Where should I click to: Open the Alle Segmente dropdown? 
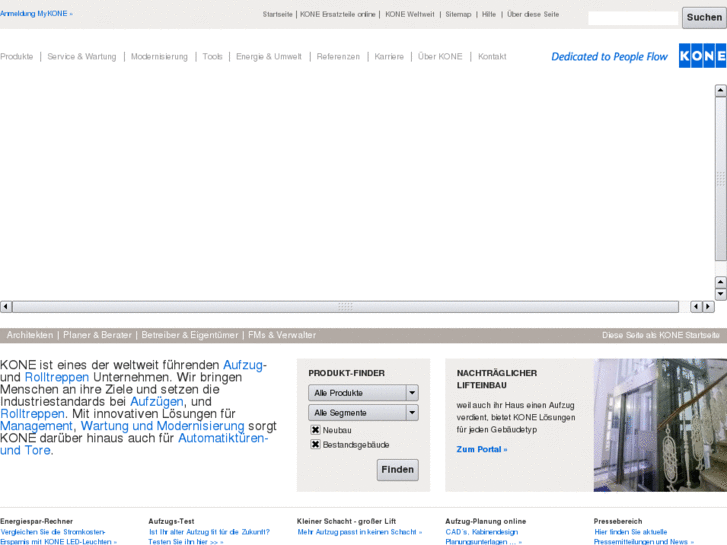click(363, 413)
